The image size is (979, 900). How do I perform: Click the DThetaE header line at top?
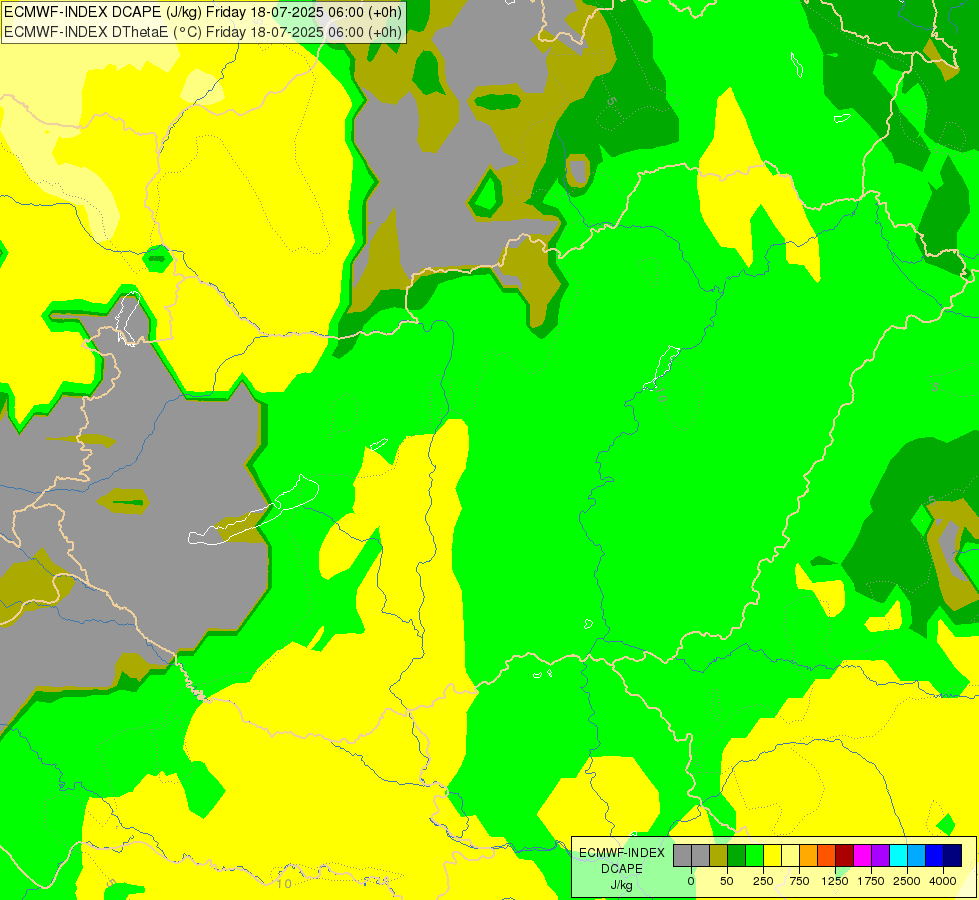(203, 32)
